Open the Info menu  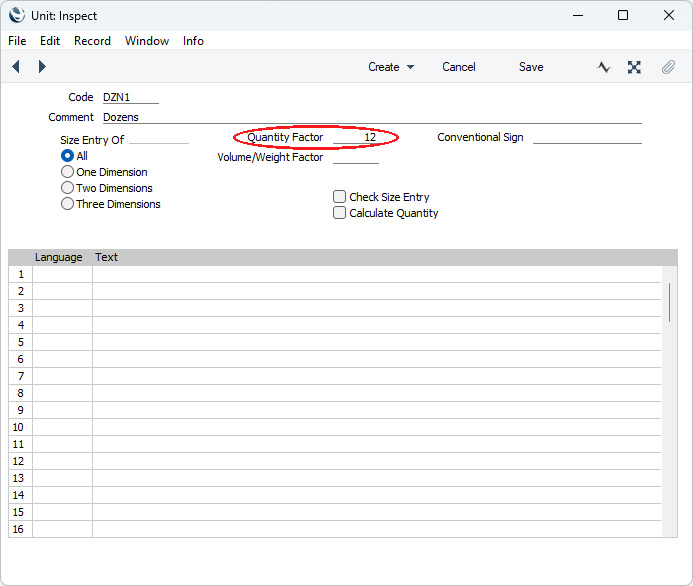(x=193, y=41)
